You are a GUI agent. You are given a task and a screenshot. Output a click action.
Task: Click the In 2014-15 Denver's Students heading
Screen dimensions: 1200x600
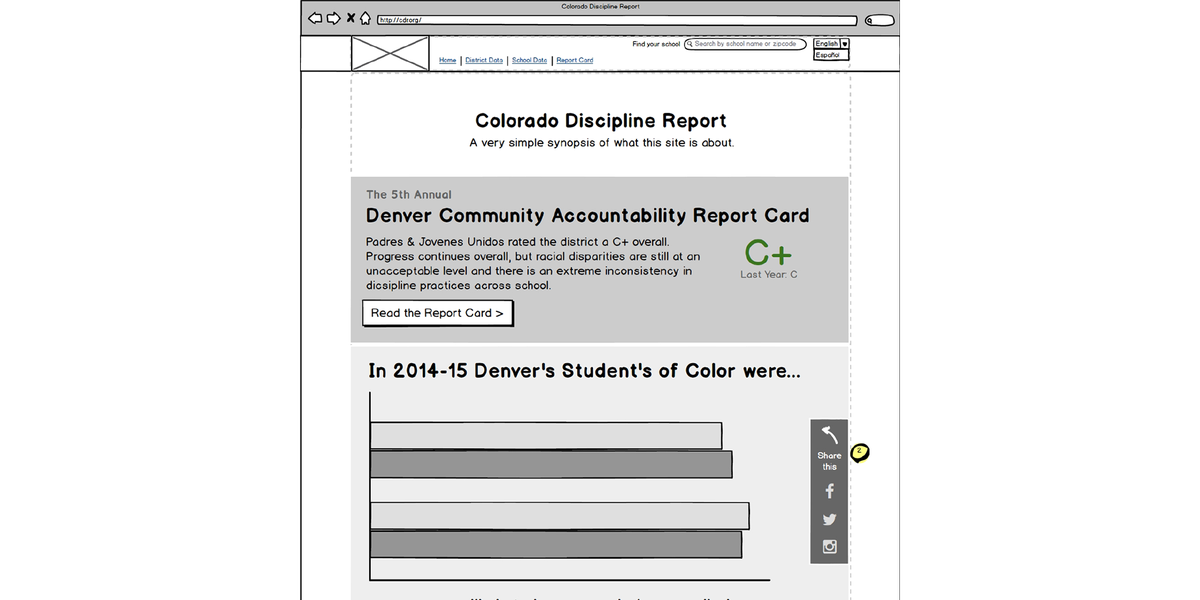[584, 371]
